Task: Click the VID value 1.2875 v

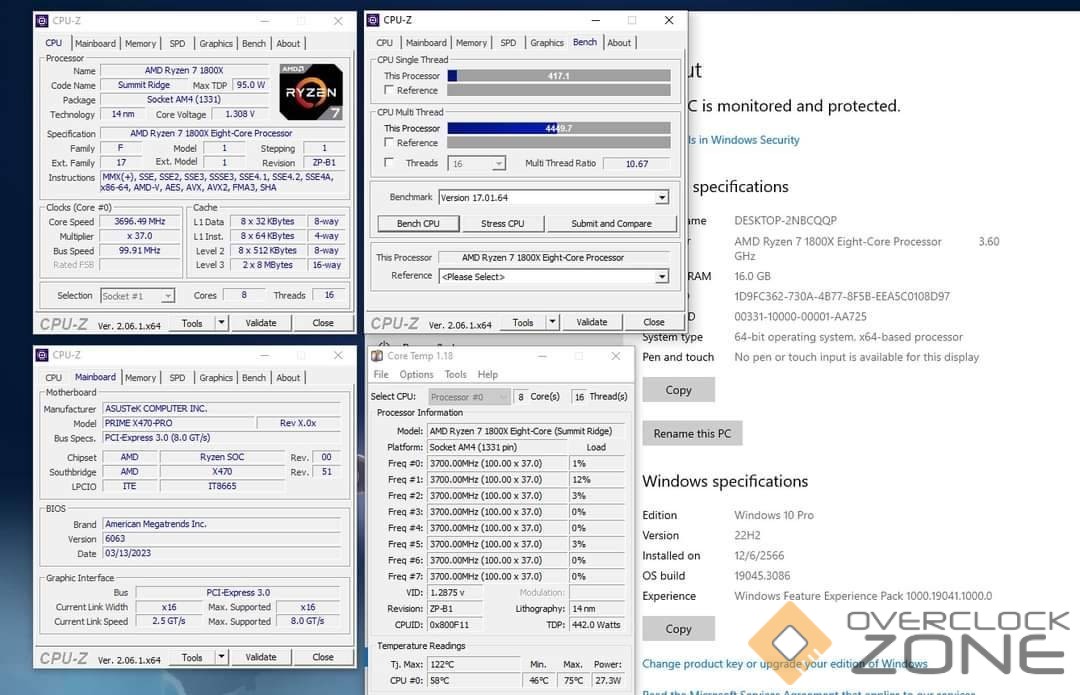Action: (455, 592)
